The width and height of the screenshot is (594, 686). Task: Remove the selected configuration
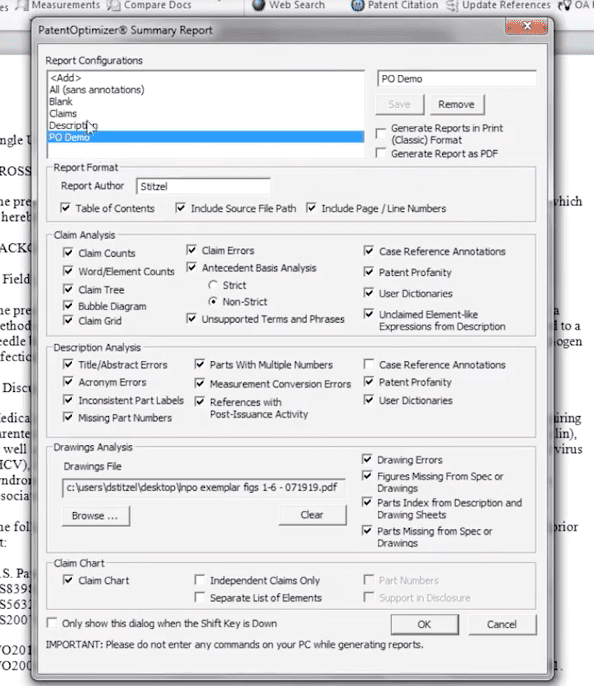[x=457, y=105]
